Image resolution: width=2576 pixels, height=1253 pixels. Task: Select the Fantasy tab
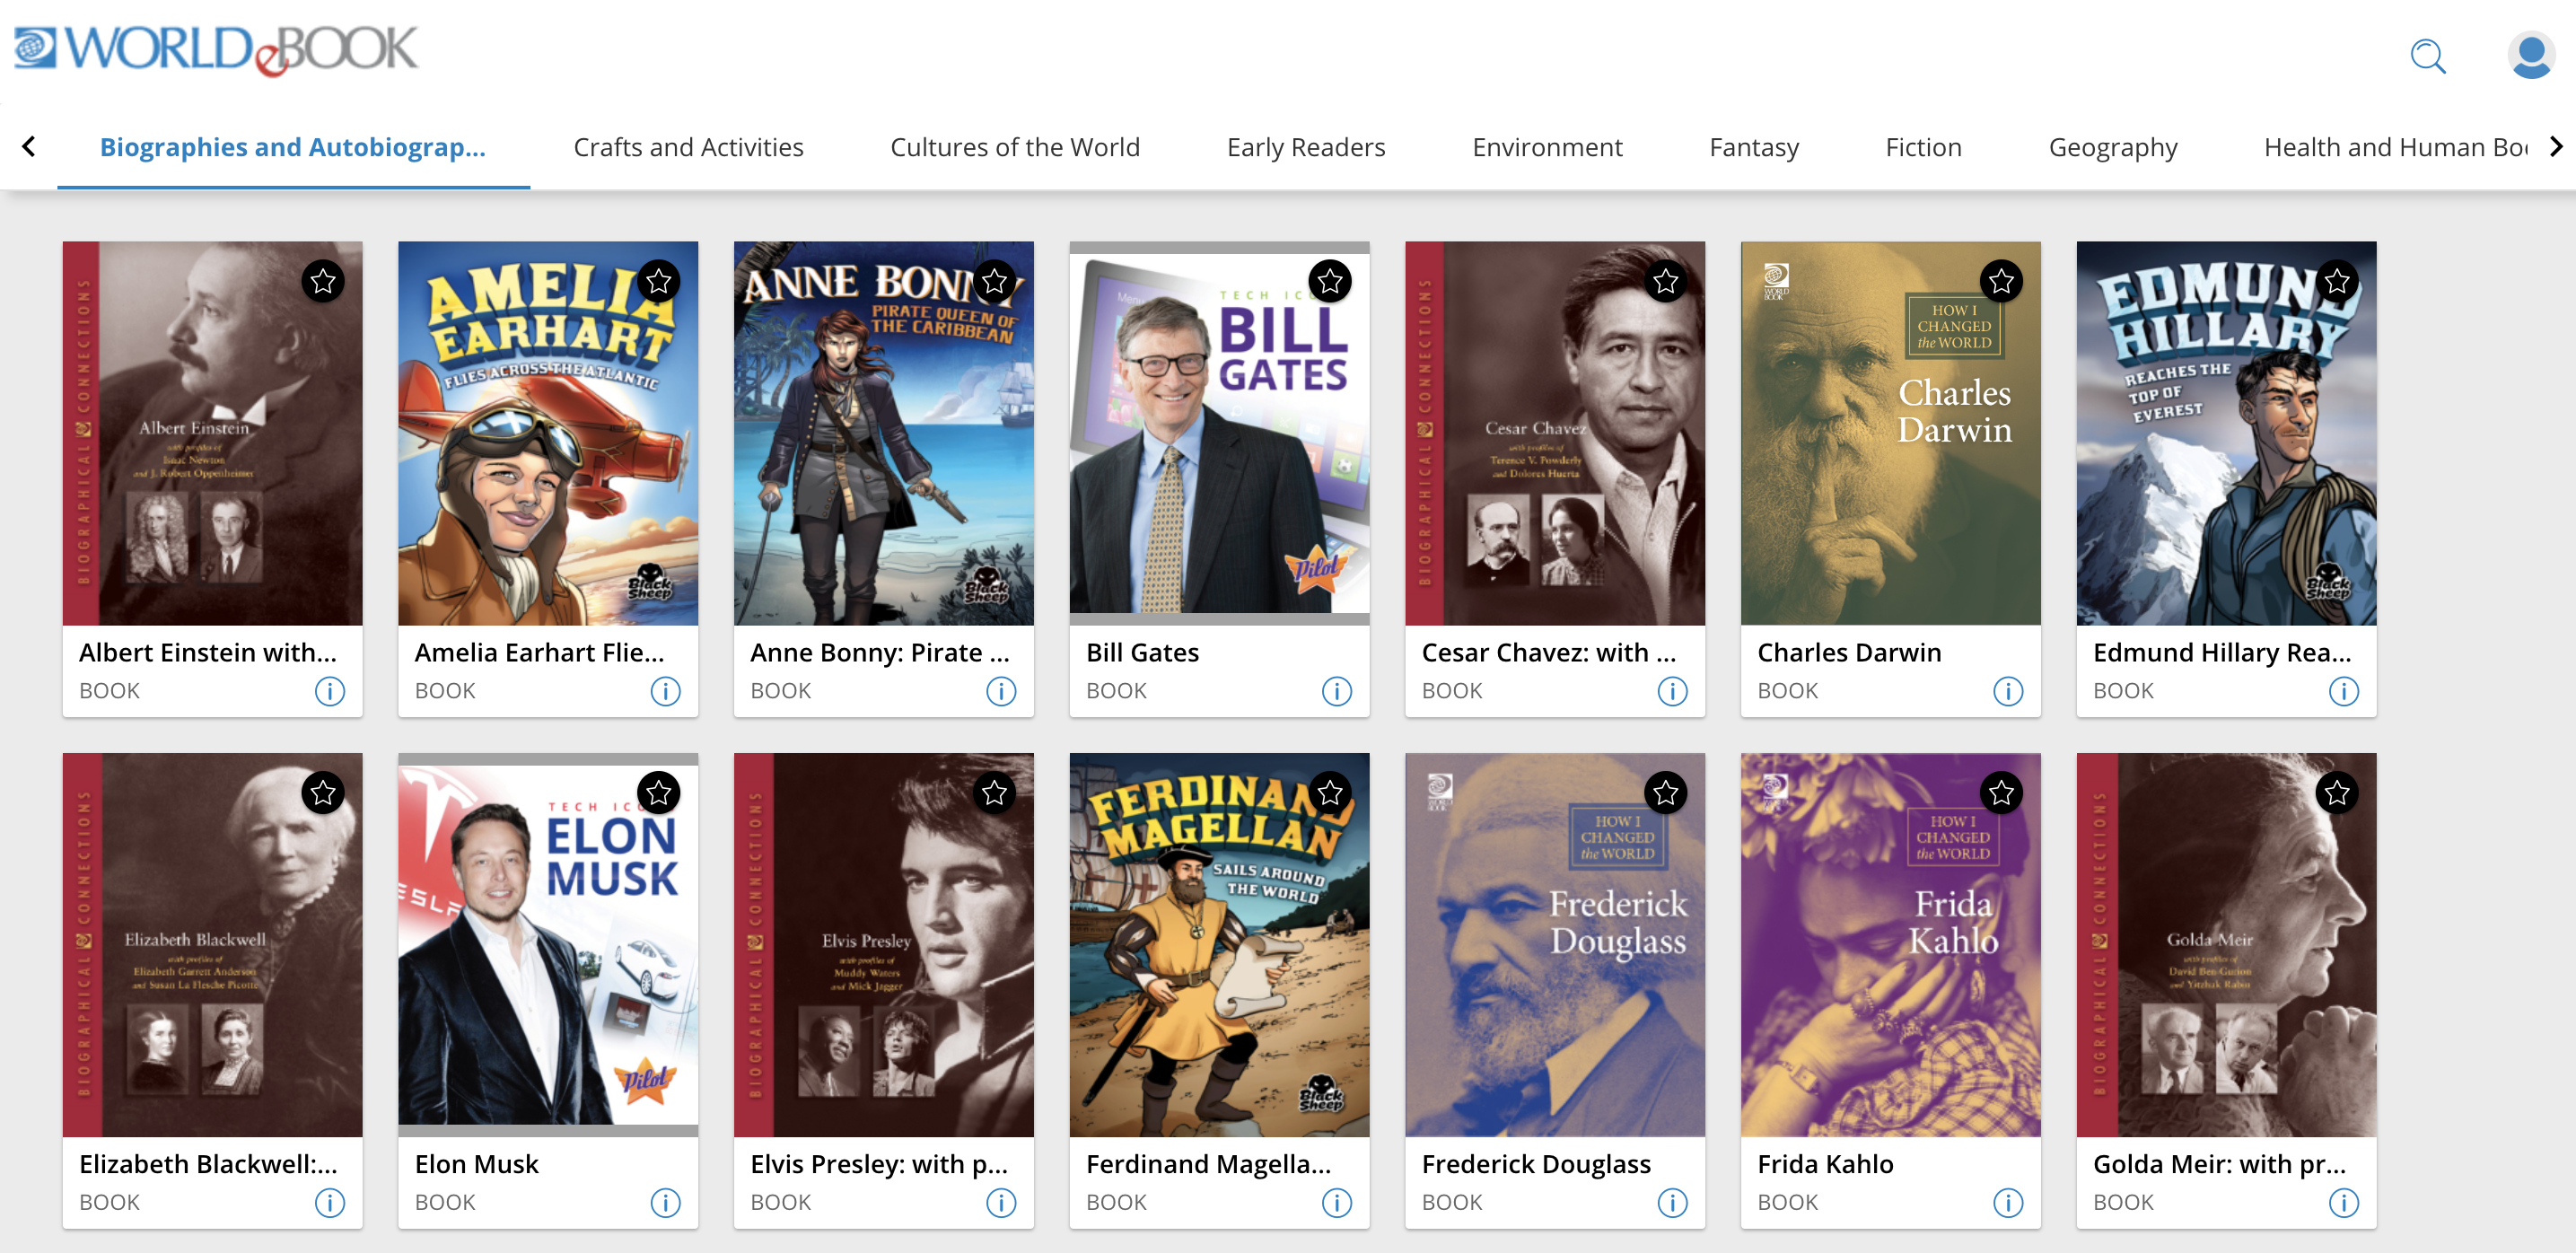coord(1754,147)
